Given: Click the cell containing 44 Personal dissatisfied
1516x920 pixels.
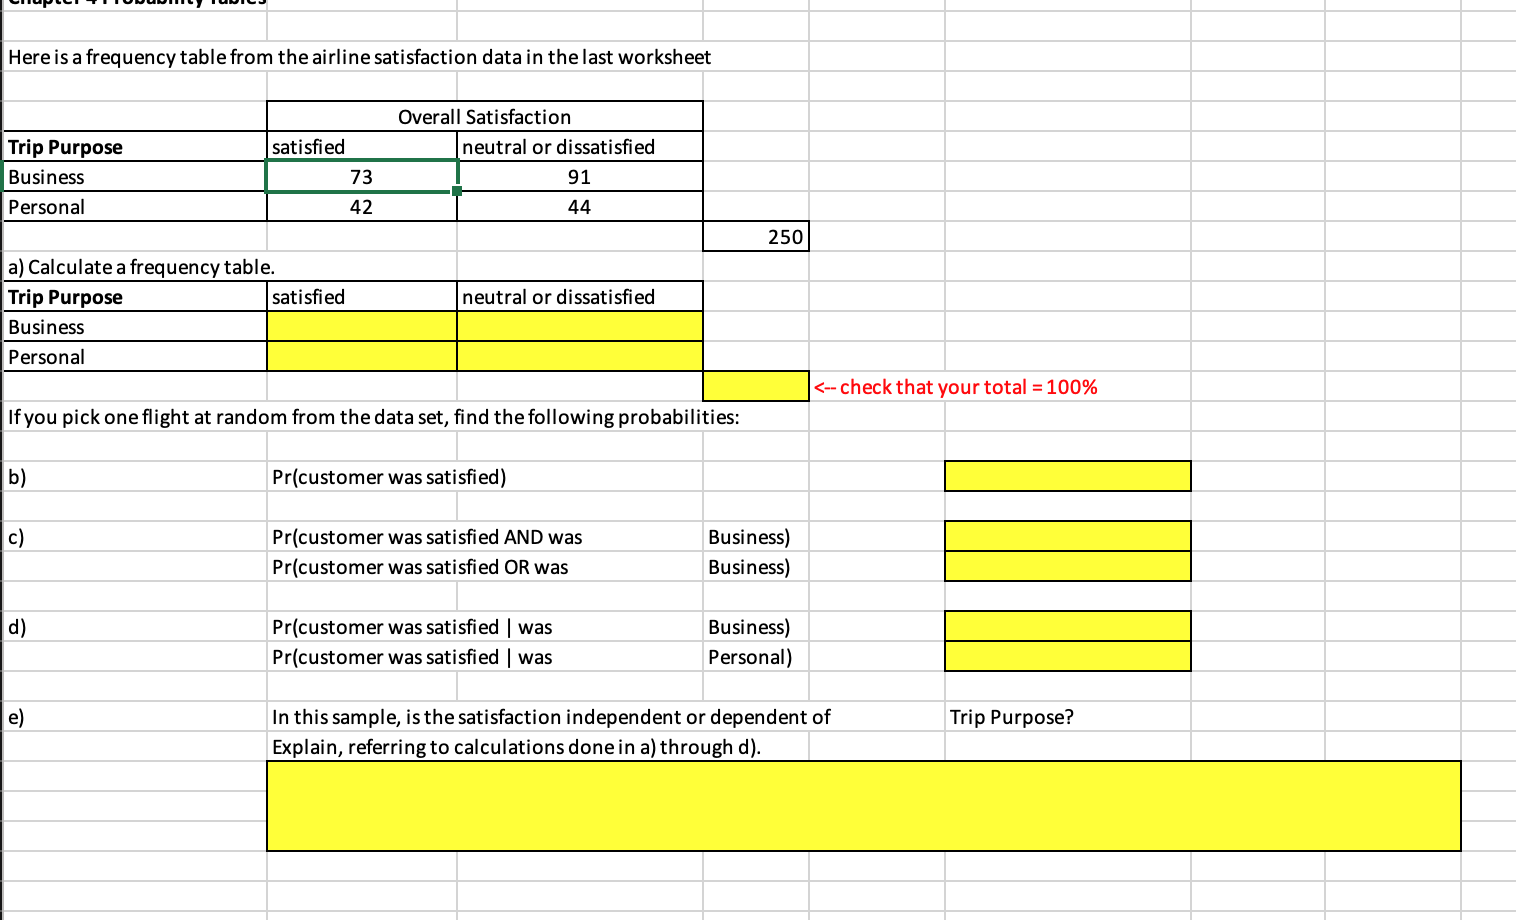Looking at the screenshot, I should click(578, 206).
